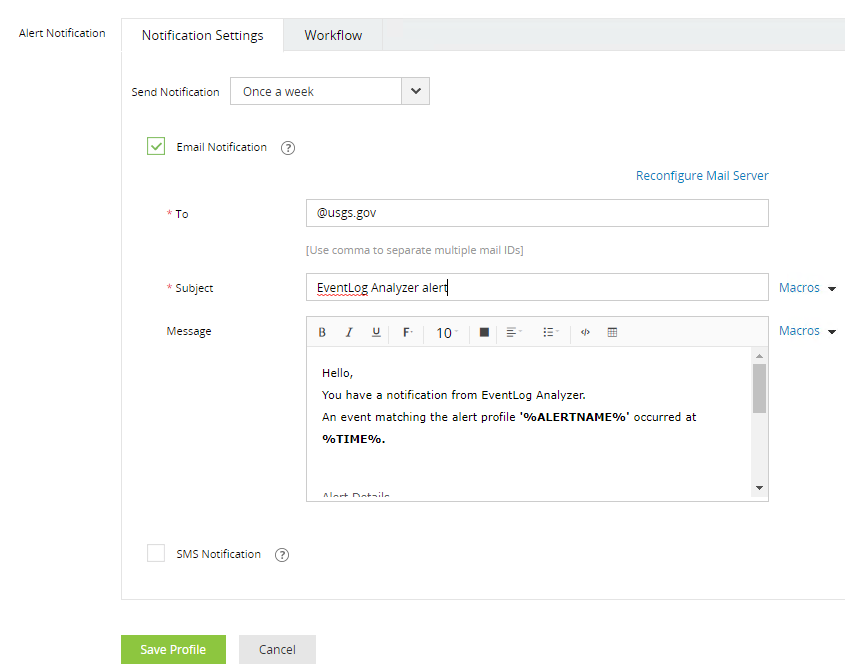Image resolution: width=845 pixels, height=667 pixels.
Task: Open the Macros dropdown beside Subject
Action: point(807,288)
